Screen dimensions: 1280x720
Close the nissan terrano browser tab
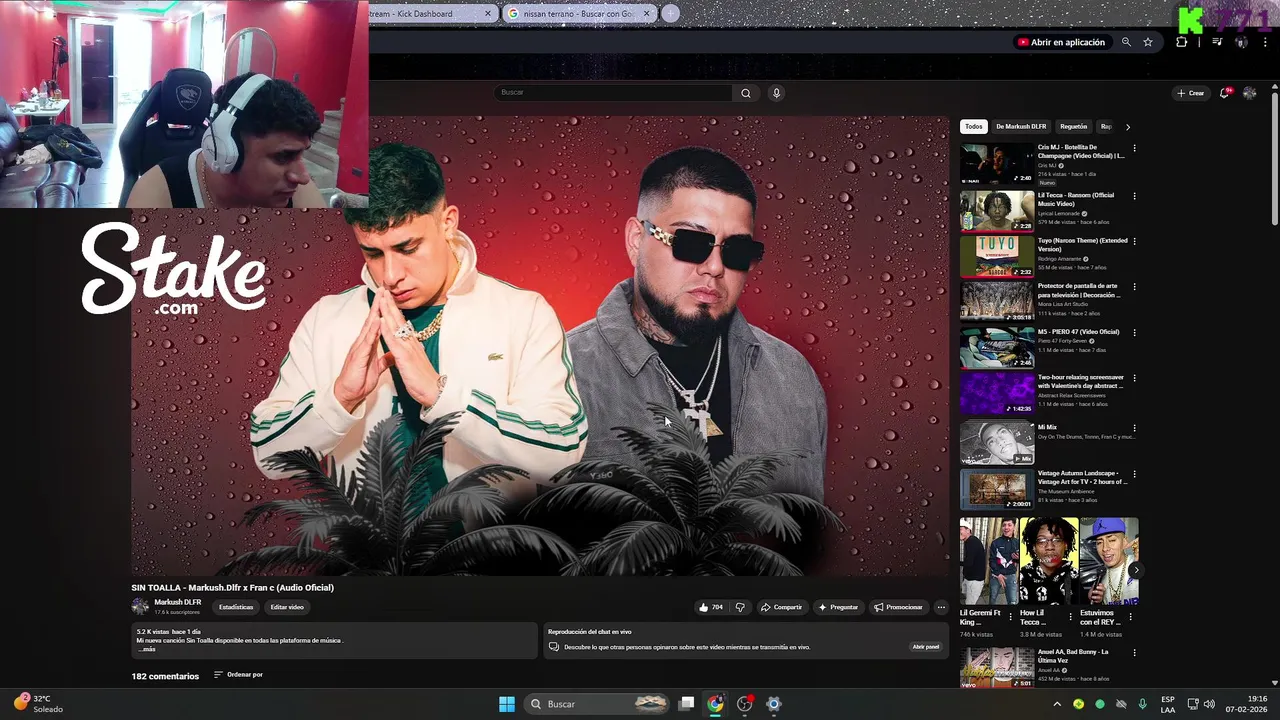647,14
